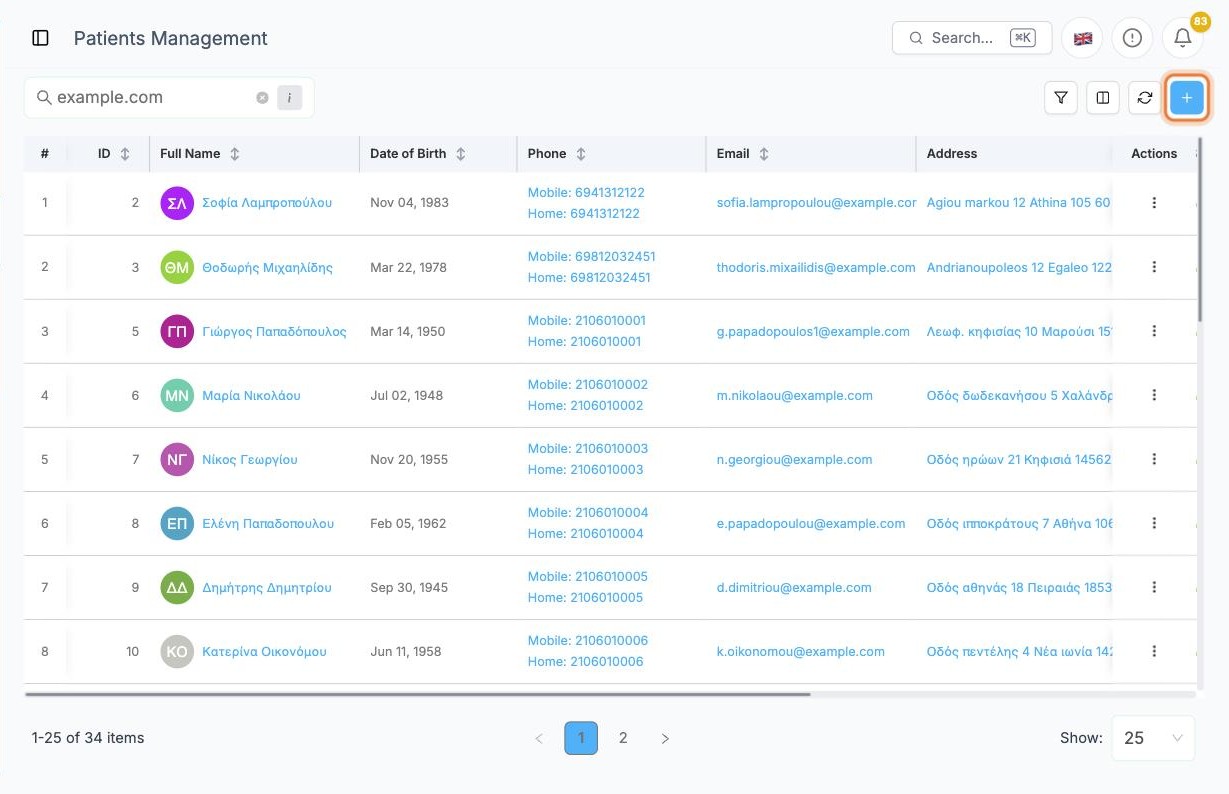
Task: Open patient Μαρία Νικολάου
Action: (x=251, y=395)
